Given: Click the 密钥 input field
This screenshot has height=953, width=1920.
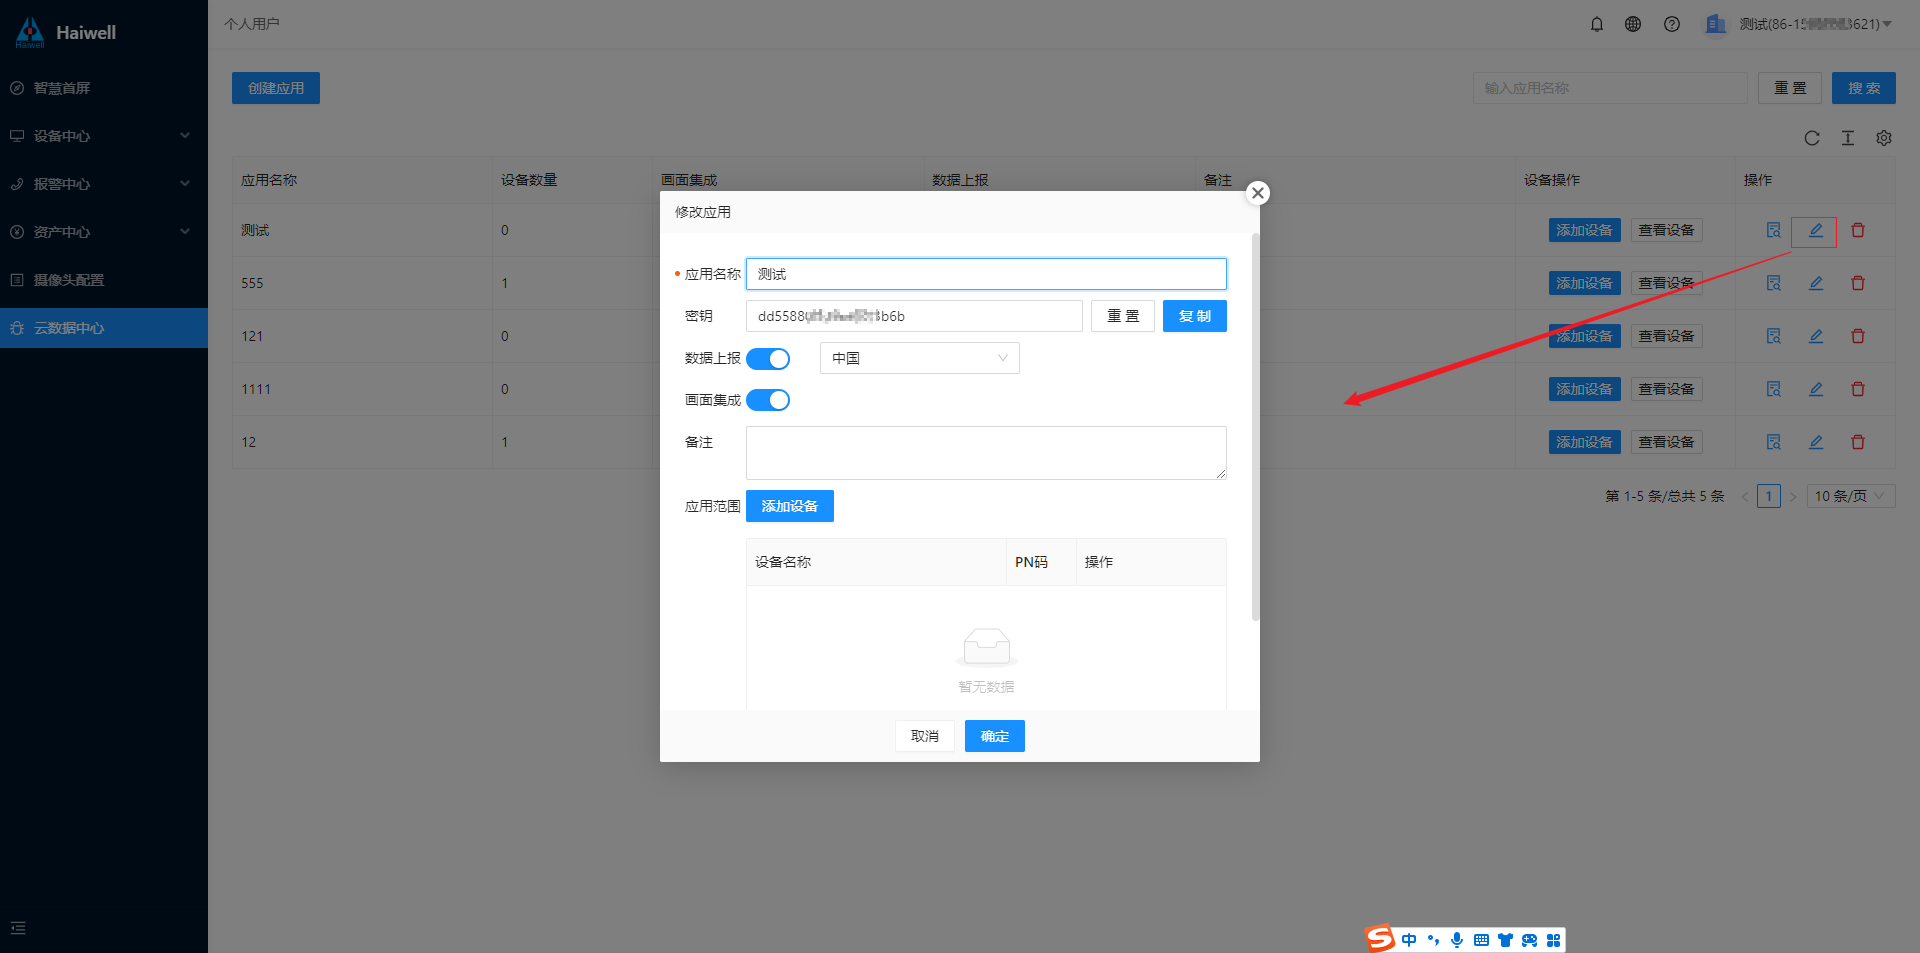Looking at the screenshot, I should coord(914,316).
